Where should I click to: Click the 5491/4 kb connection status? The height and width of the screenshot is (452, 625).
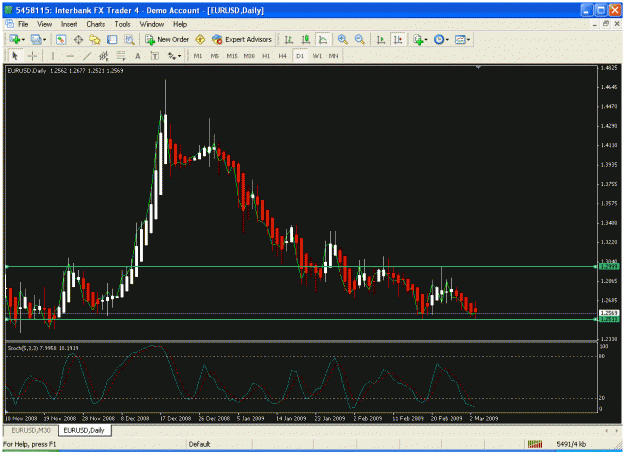click(x=571, y=444)
